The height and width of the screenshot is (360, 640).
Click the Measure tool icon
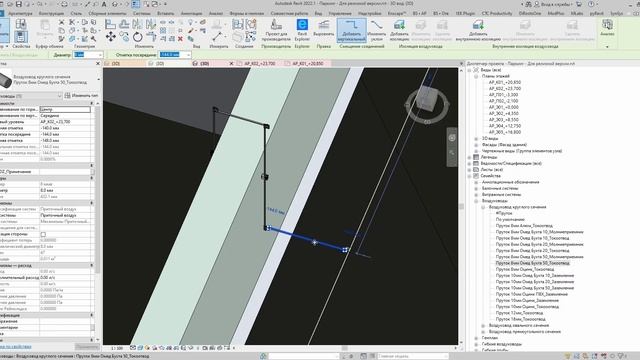(217, 37)
